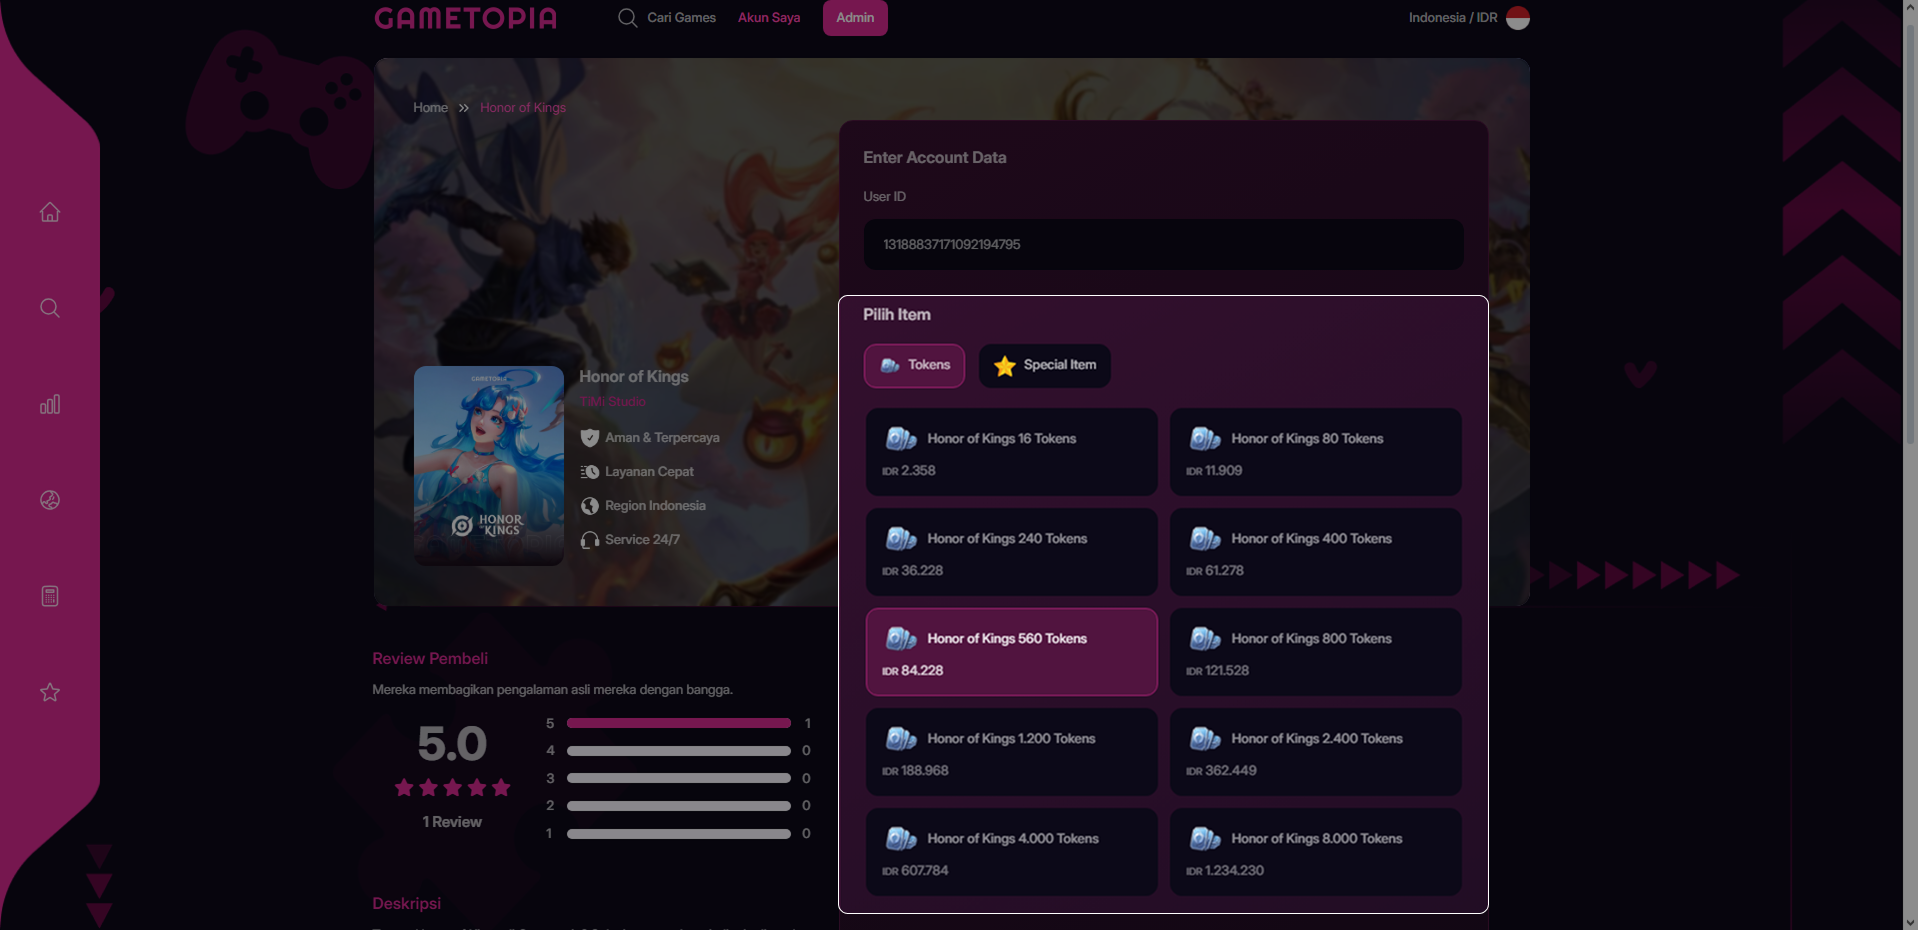Switch to the Special Item tab

click(1044, 366)
